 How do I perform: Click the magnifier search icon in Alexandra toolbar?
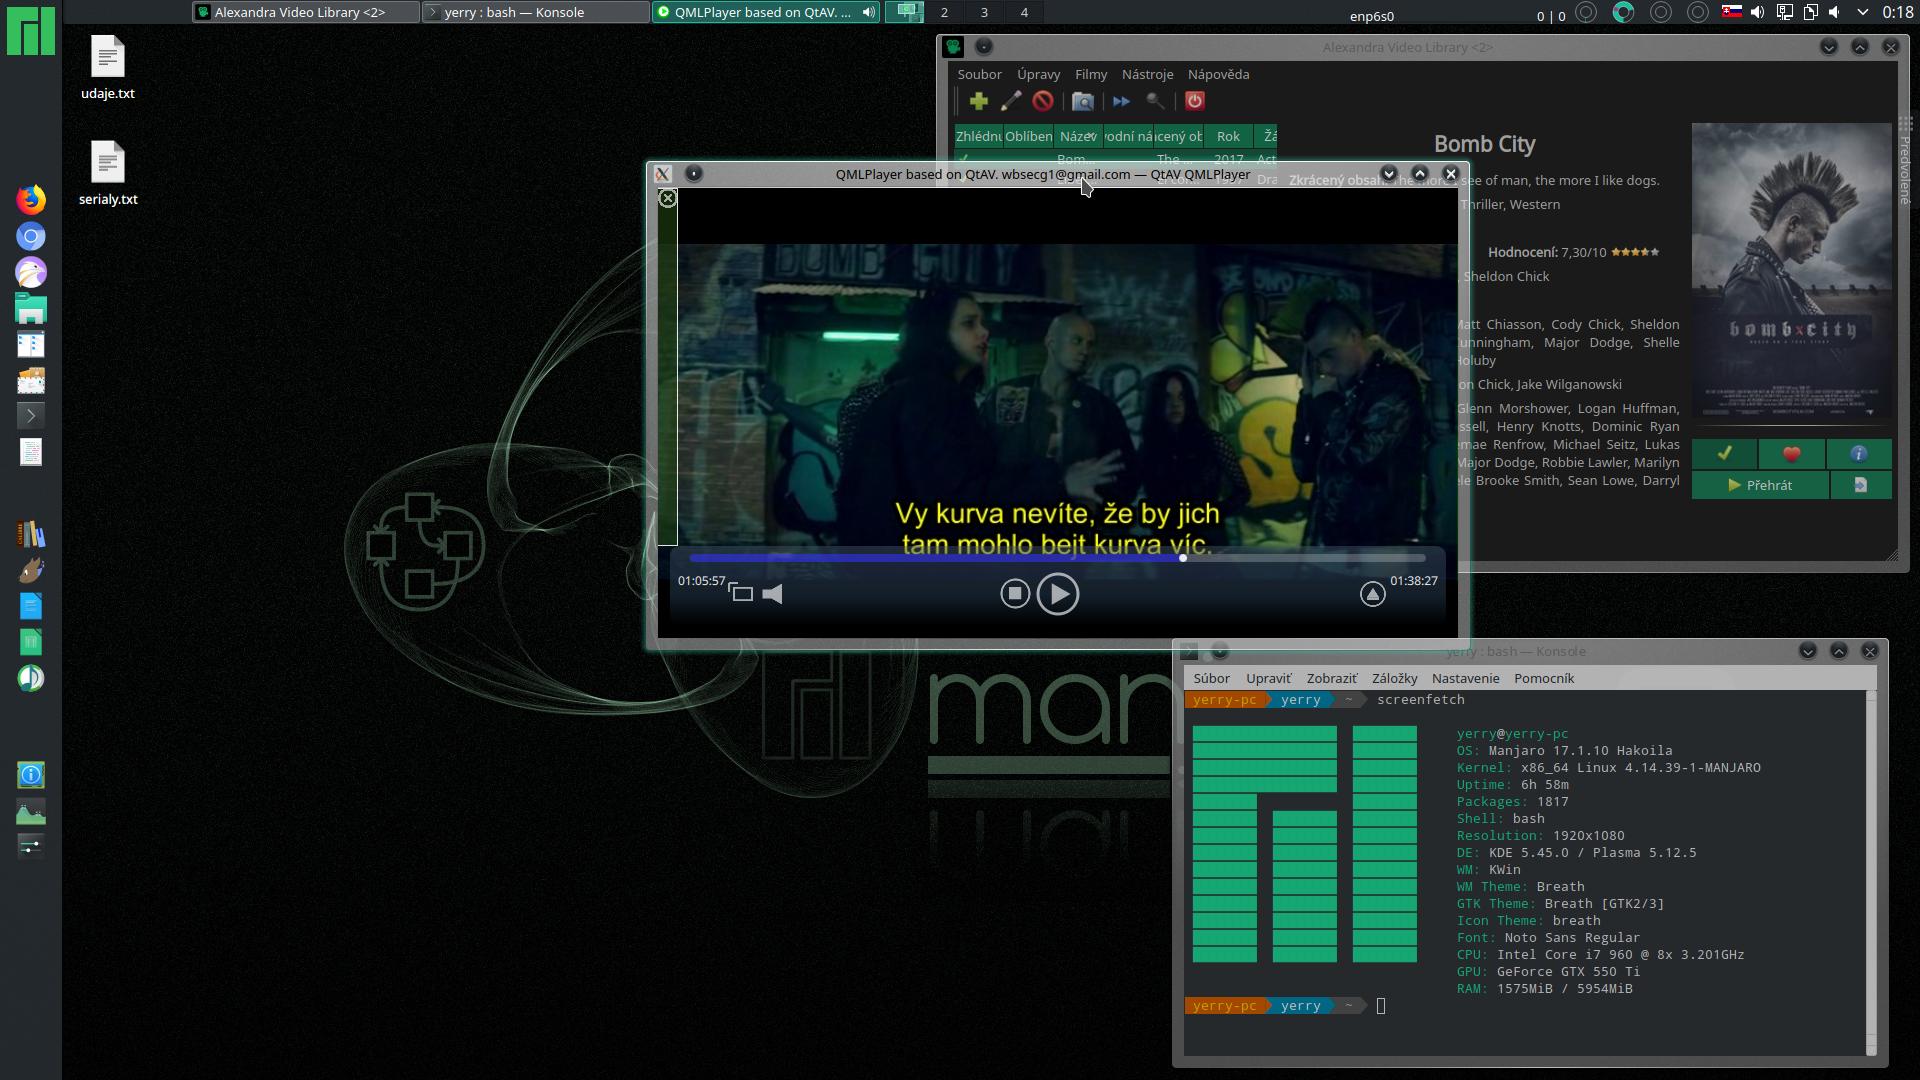point(1155,101)
